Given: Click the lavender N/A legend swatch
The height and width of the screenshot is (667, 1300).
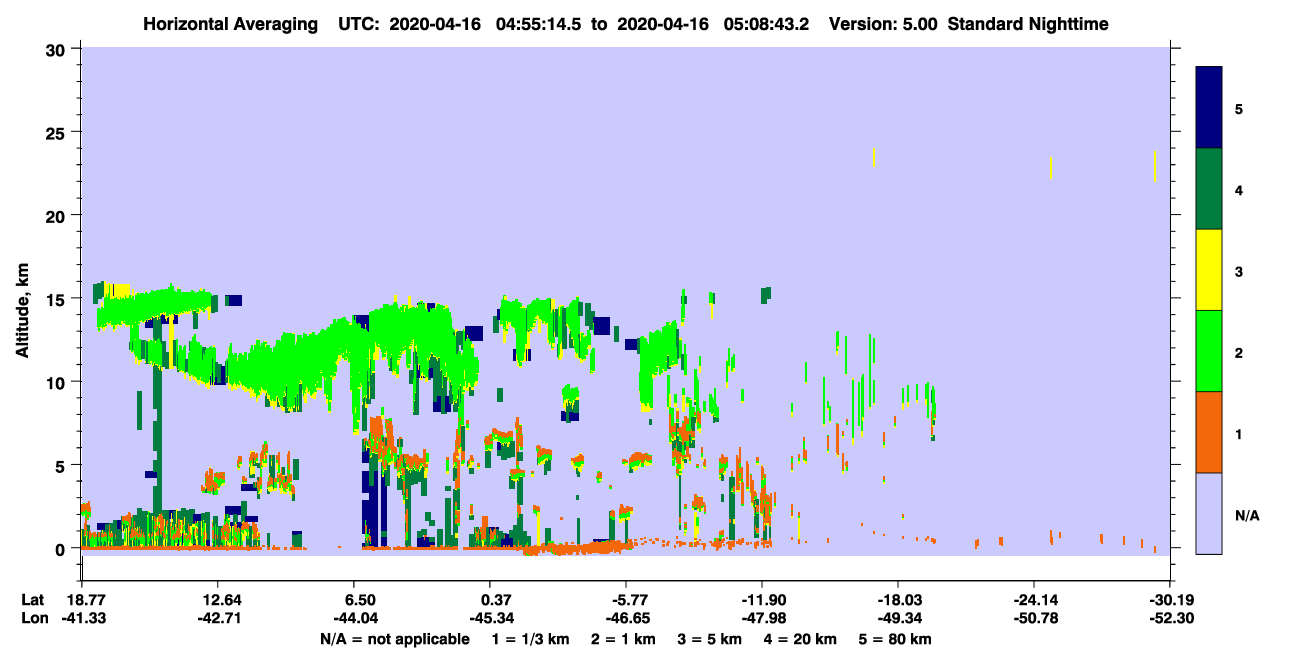Looking at the screenshot, I should (x=1209, y=513).
